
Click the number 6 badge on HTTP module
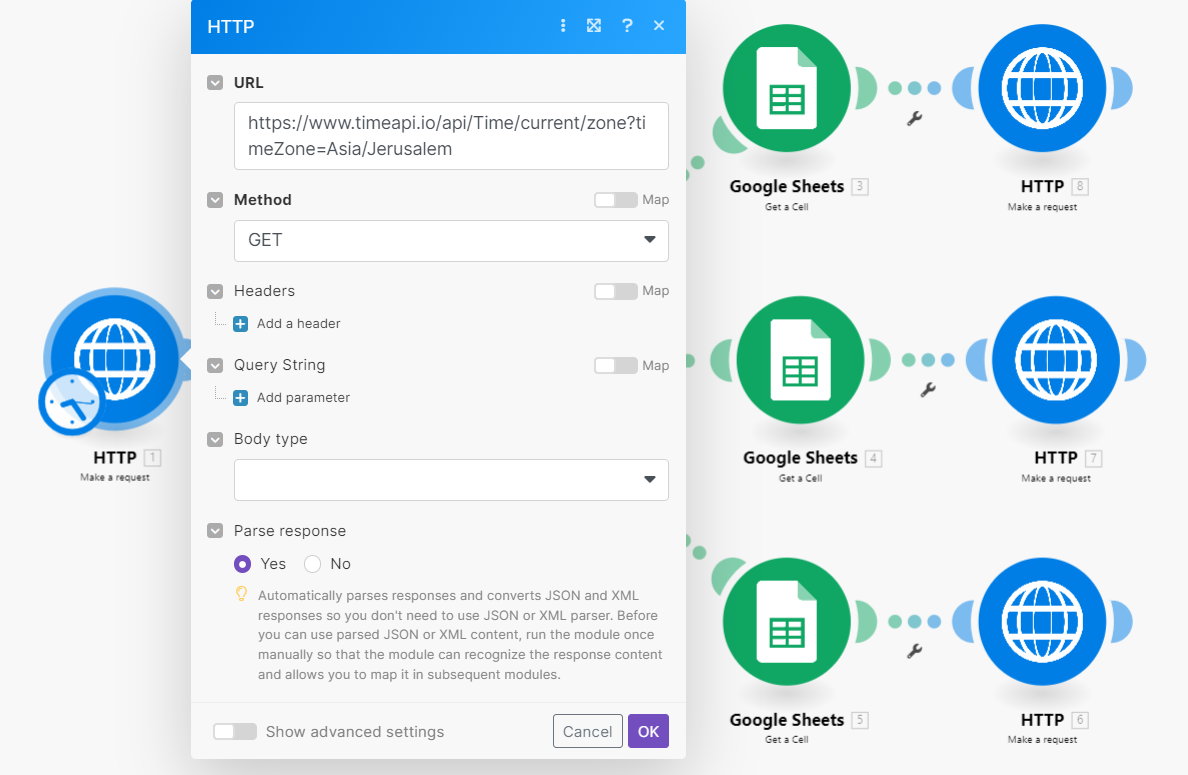click(x=1080, y=720)
